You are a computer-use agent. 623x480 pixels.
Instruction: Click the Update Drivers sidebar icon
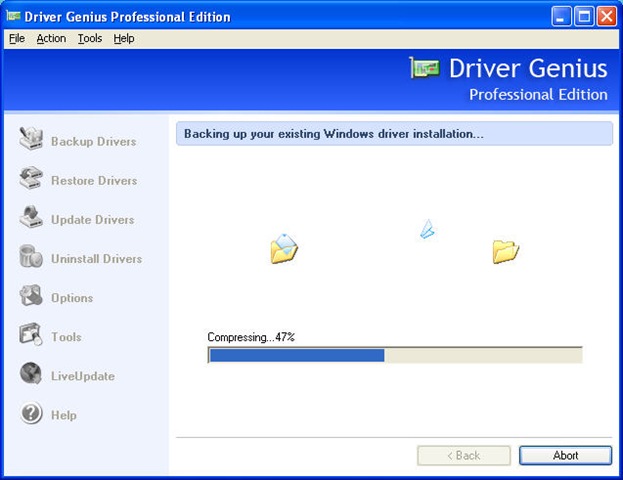[31, 217]
